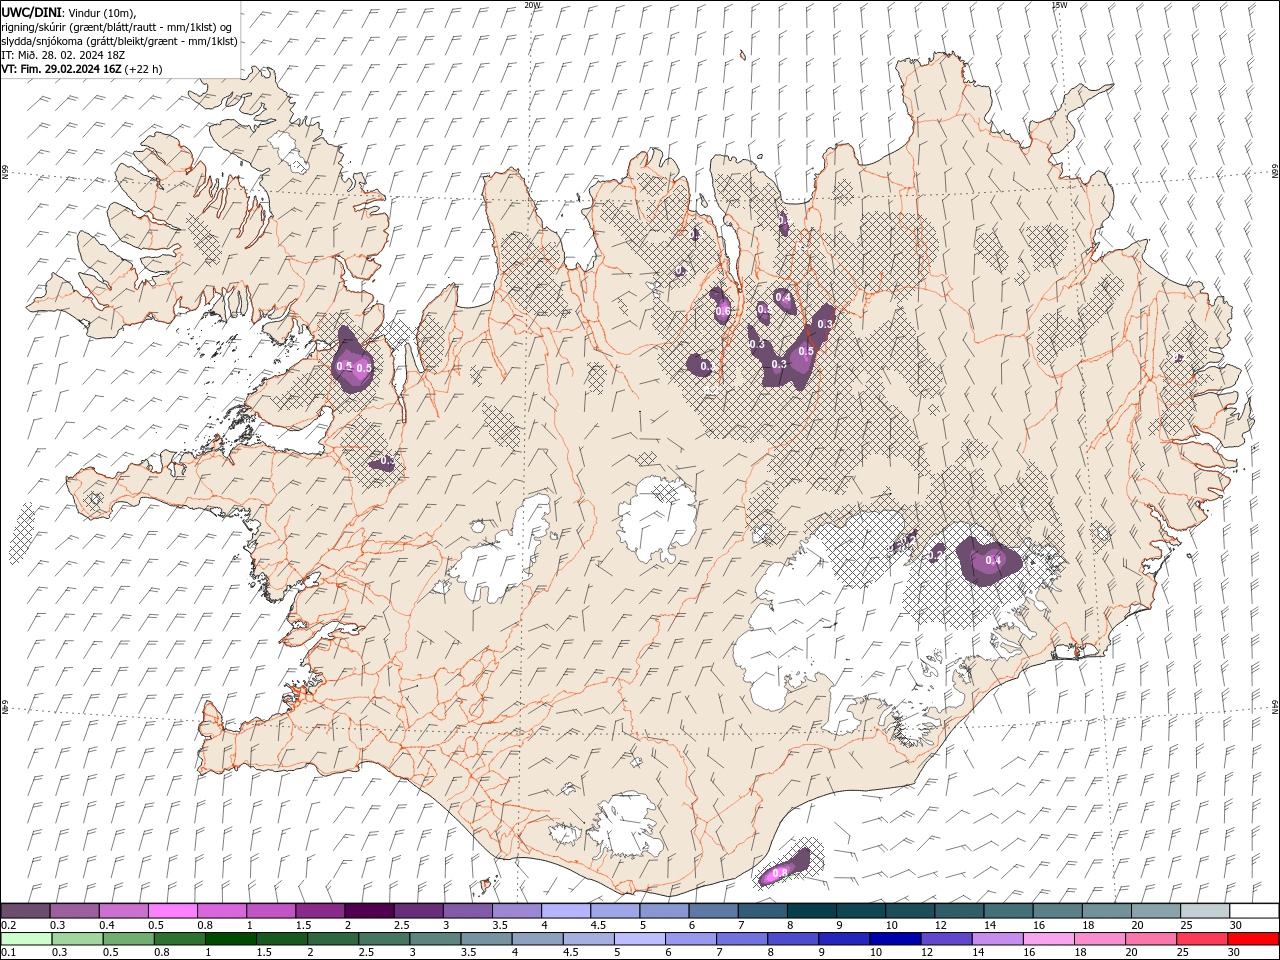Click the 'slydda/snjókoma' sleet/snow legend line
Screen dimensions: 1280x960
pyautogui.click(x=119, y=41)
